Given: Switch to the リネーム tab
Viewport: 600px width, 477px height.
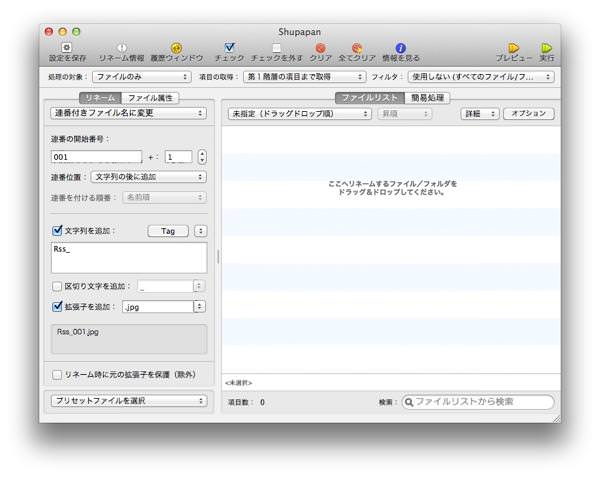Looking at the screenshot, I should click(100, 98).
